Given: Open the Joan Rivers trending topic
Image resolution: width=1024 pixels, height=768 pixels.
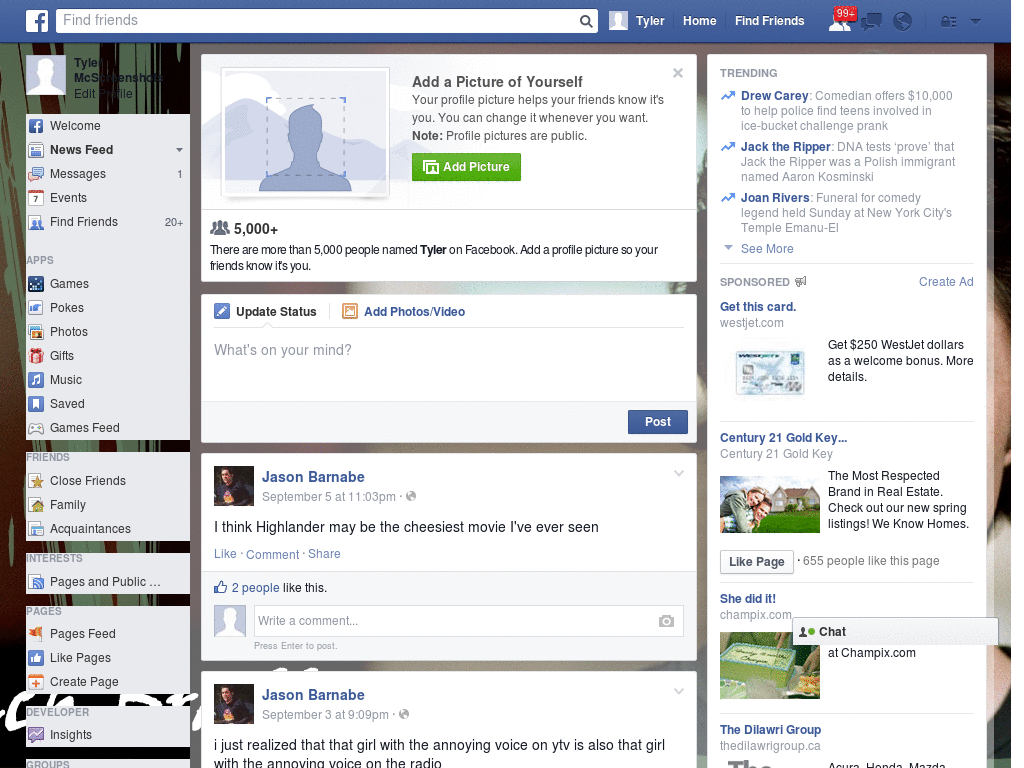Looking at the screenshot, I should [x=775, y=198].
